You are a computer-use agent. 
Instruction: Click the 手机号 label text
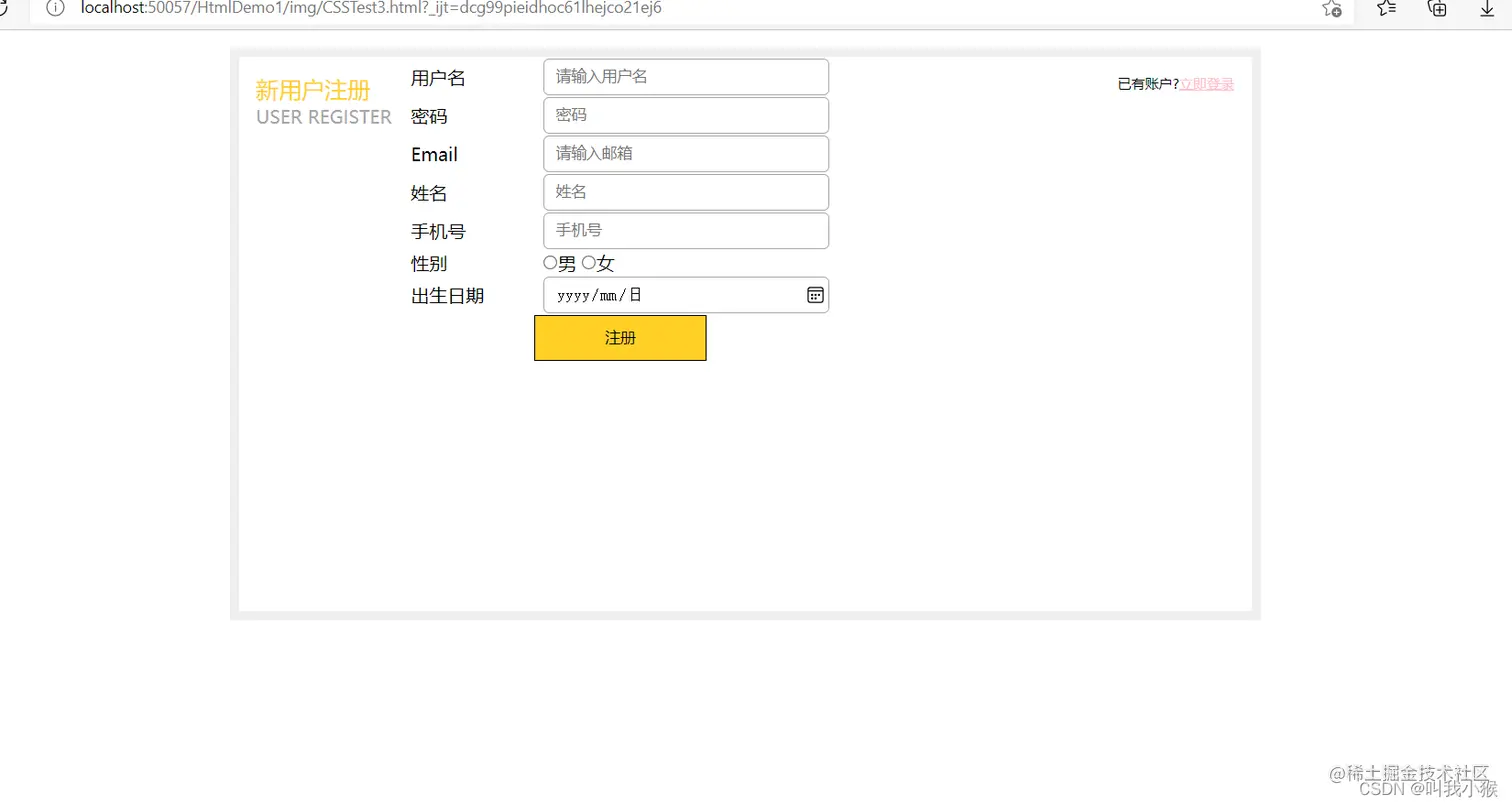point(438,232)
